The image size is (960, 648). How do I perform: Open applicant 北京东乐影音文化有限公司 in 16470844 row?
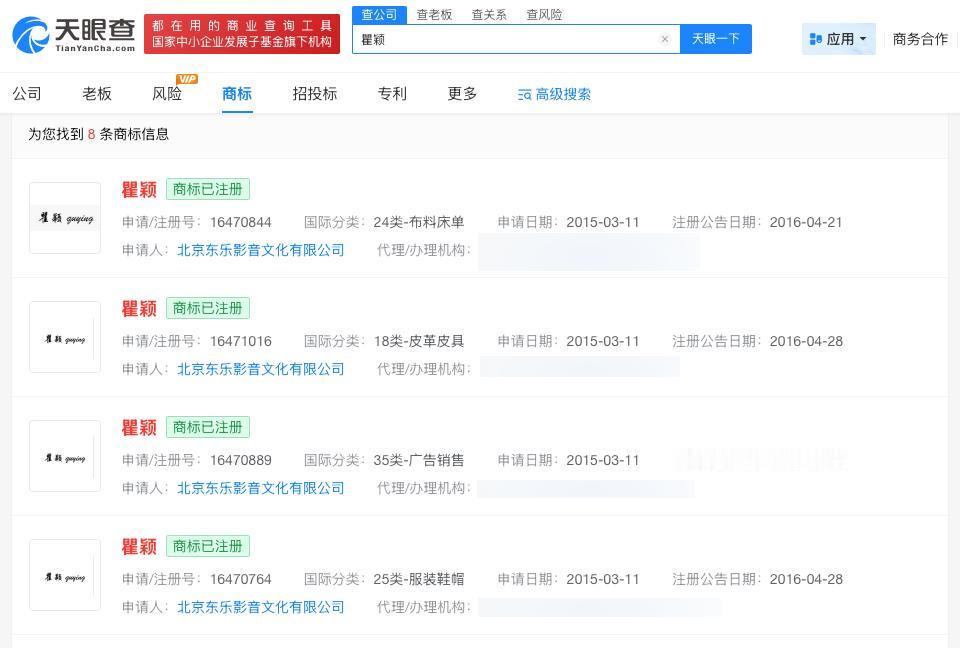click(261, 250)
